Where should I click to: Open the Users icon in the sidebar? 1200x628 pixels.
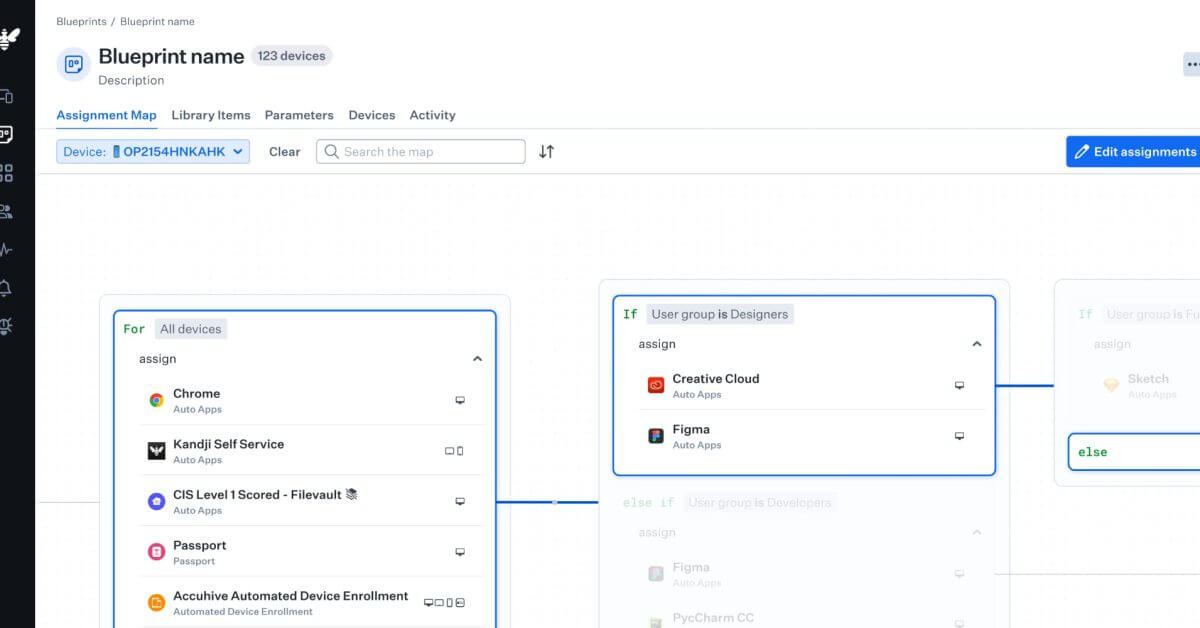(x=5, y=211)
